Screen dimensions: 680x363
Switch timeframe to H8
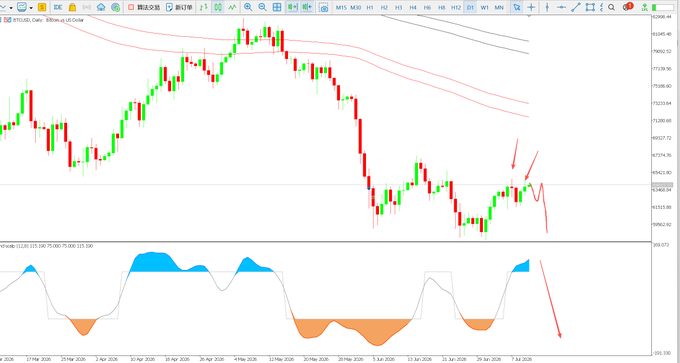441,7
